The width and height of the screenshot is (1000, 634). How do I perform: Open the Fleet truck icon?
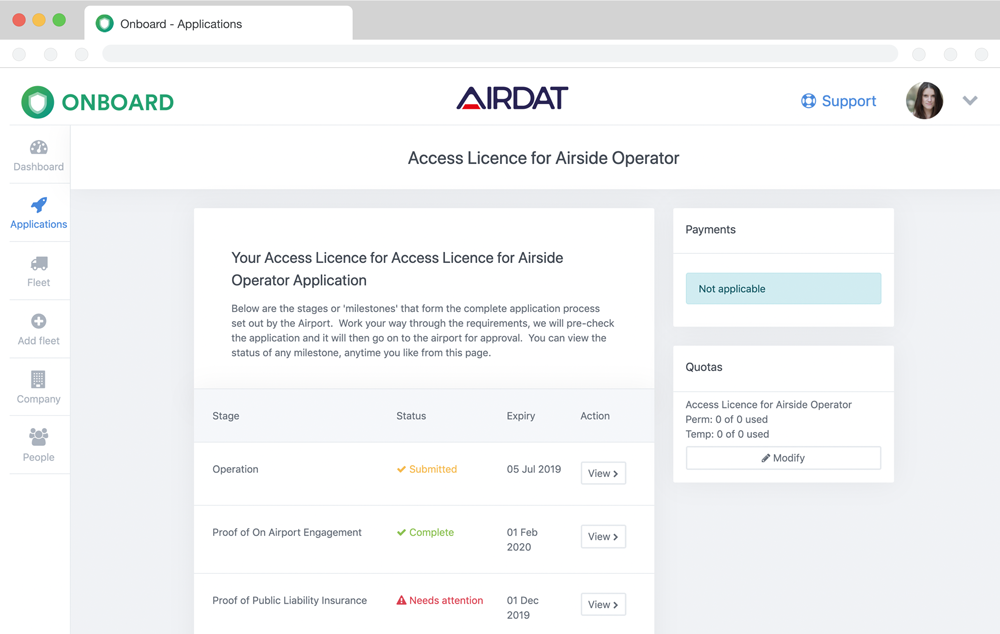[x=39, y=264]
